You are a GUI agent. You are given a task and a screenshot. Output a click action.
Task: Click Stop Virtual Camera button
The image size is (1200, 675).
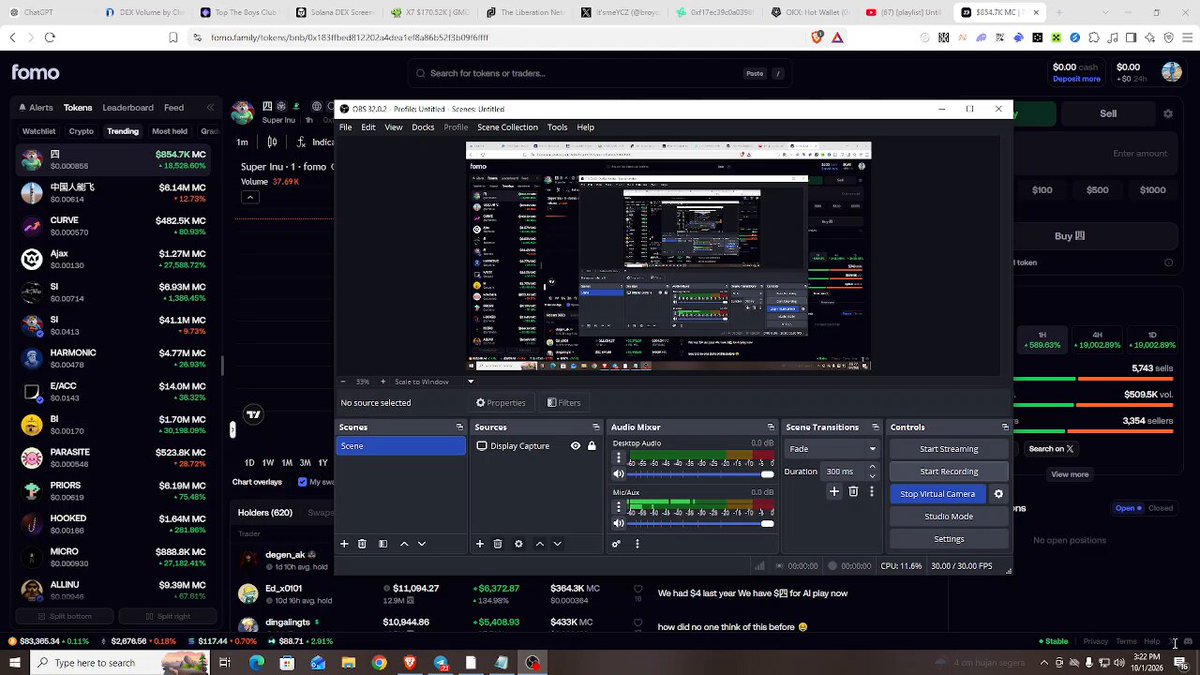coord(938,494)
